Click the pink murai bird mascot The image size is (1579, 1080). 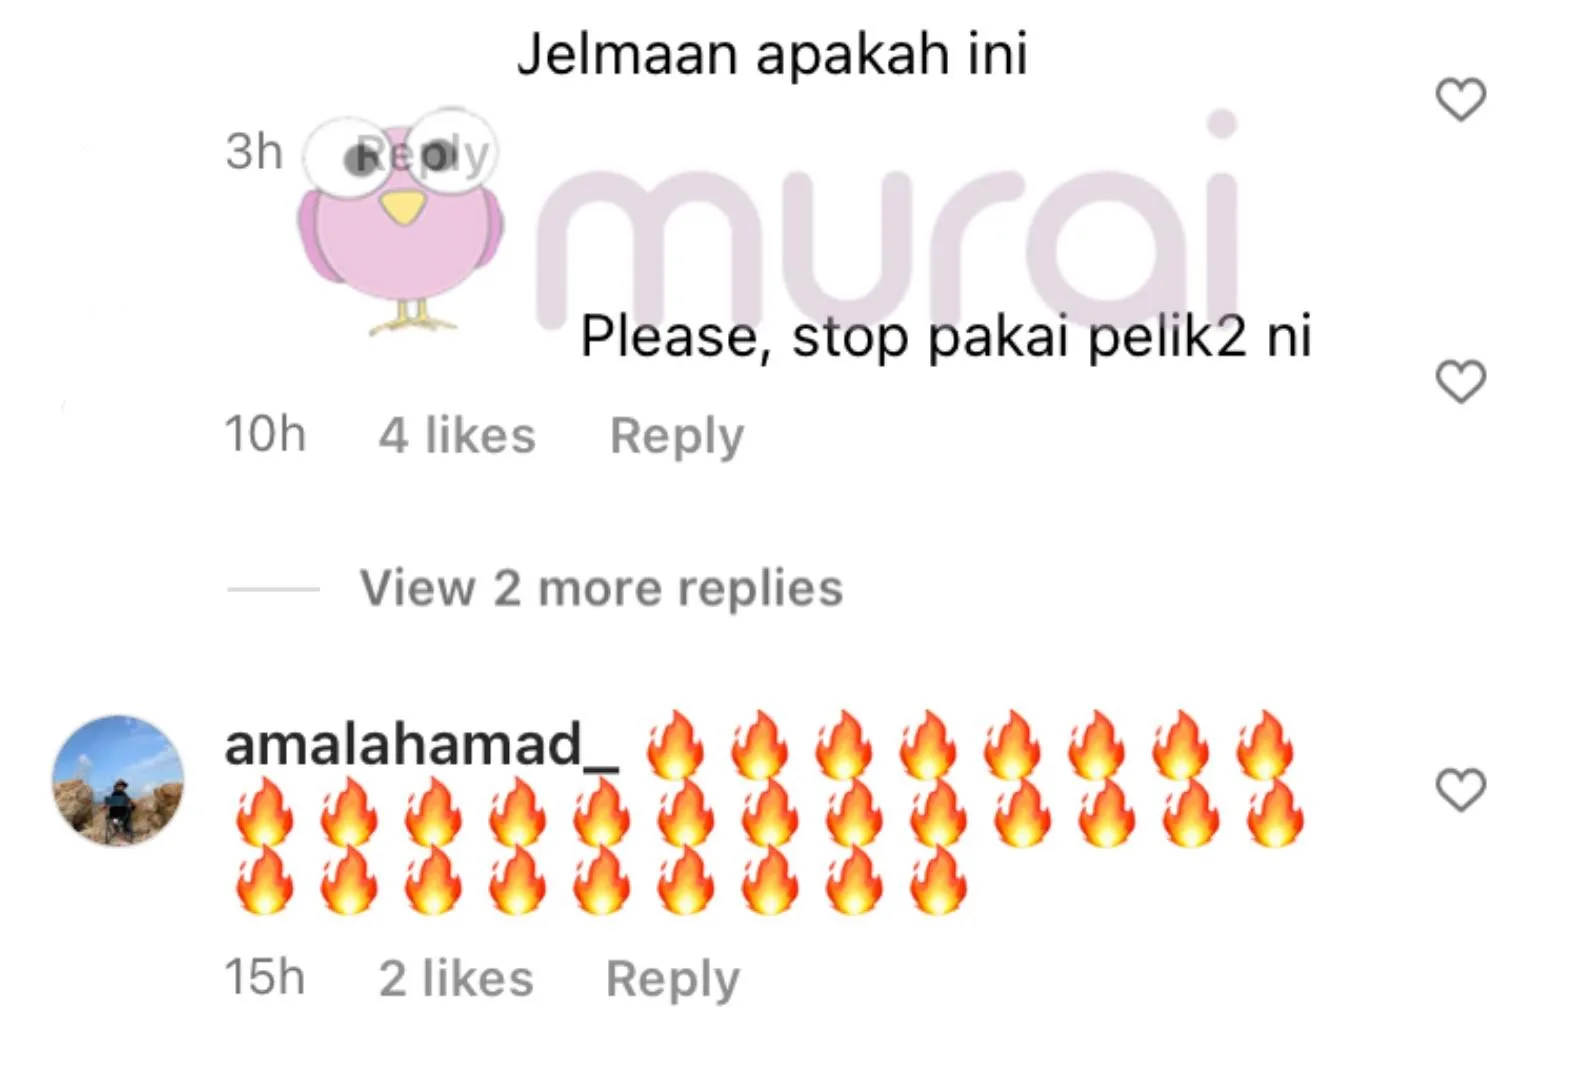point(400,220)
